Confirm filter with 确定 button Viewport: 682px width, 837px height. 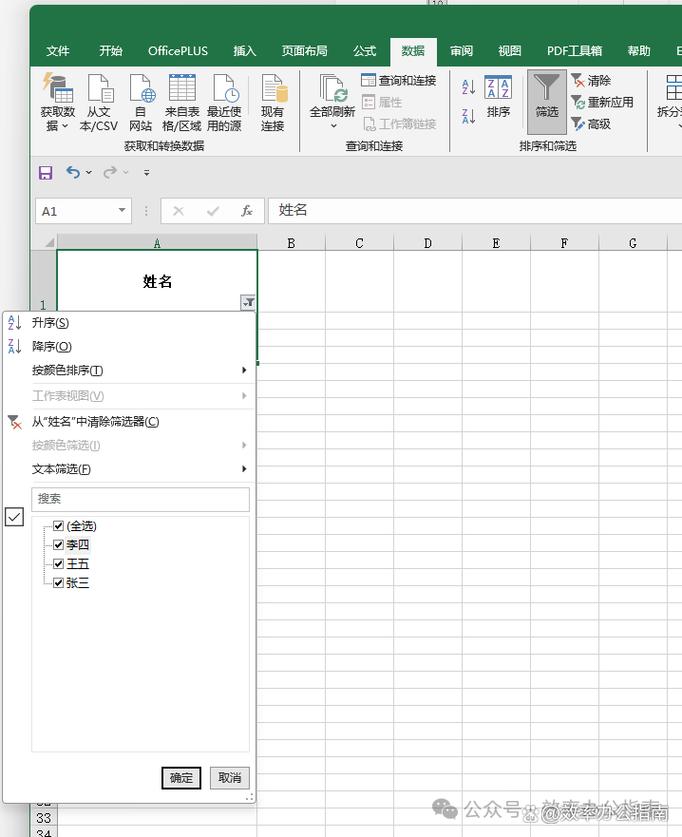click(181, 778)
